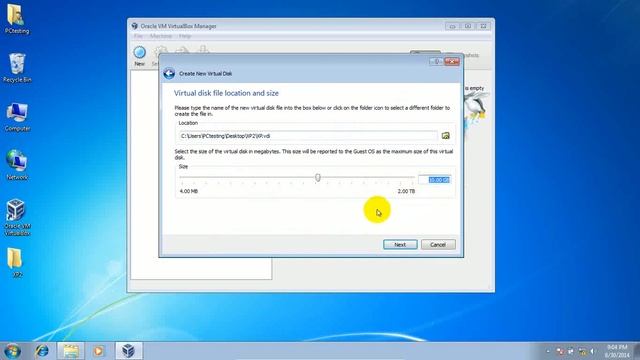The width and height of the screenshot is (640, 360).
Task: Cancel the Create New Virtual Disk wizard
Action: point(438,244)
